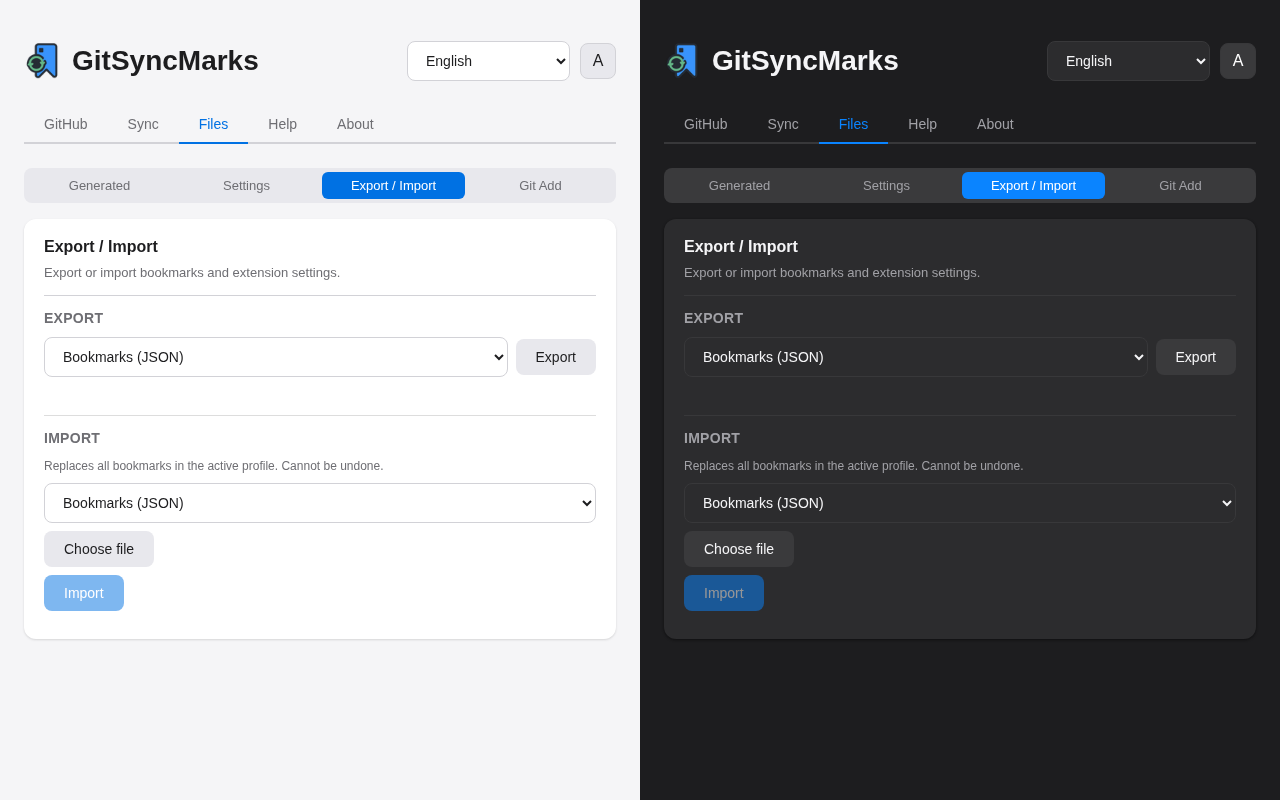Switch to the GitHub tab in the light panel
The image size is (1280, 800).
pos(66,124)
